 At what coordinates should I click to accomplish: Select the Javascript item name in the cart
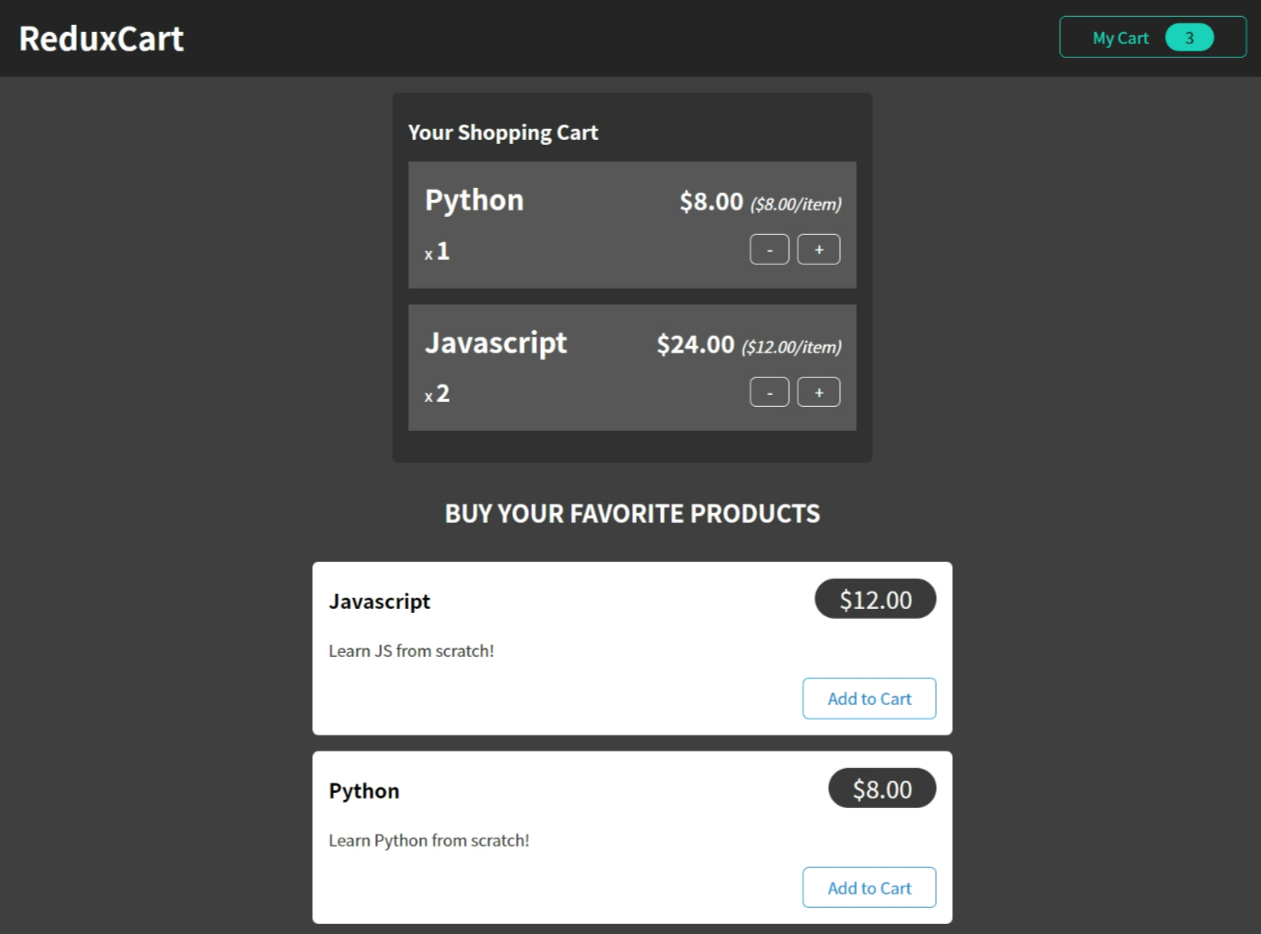click(496, 343)
